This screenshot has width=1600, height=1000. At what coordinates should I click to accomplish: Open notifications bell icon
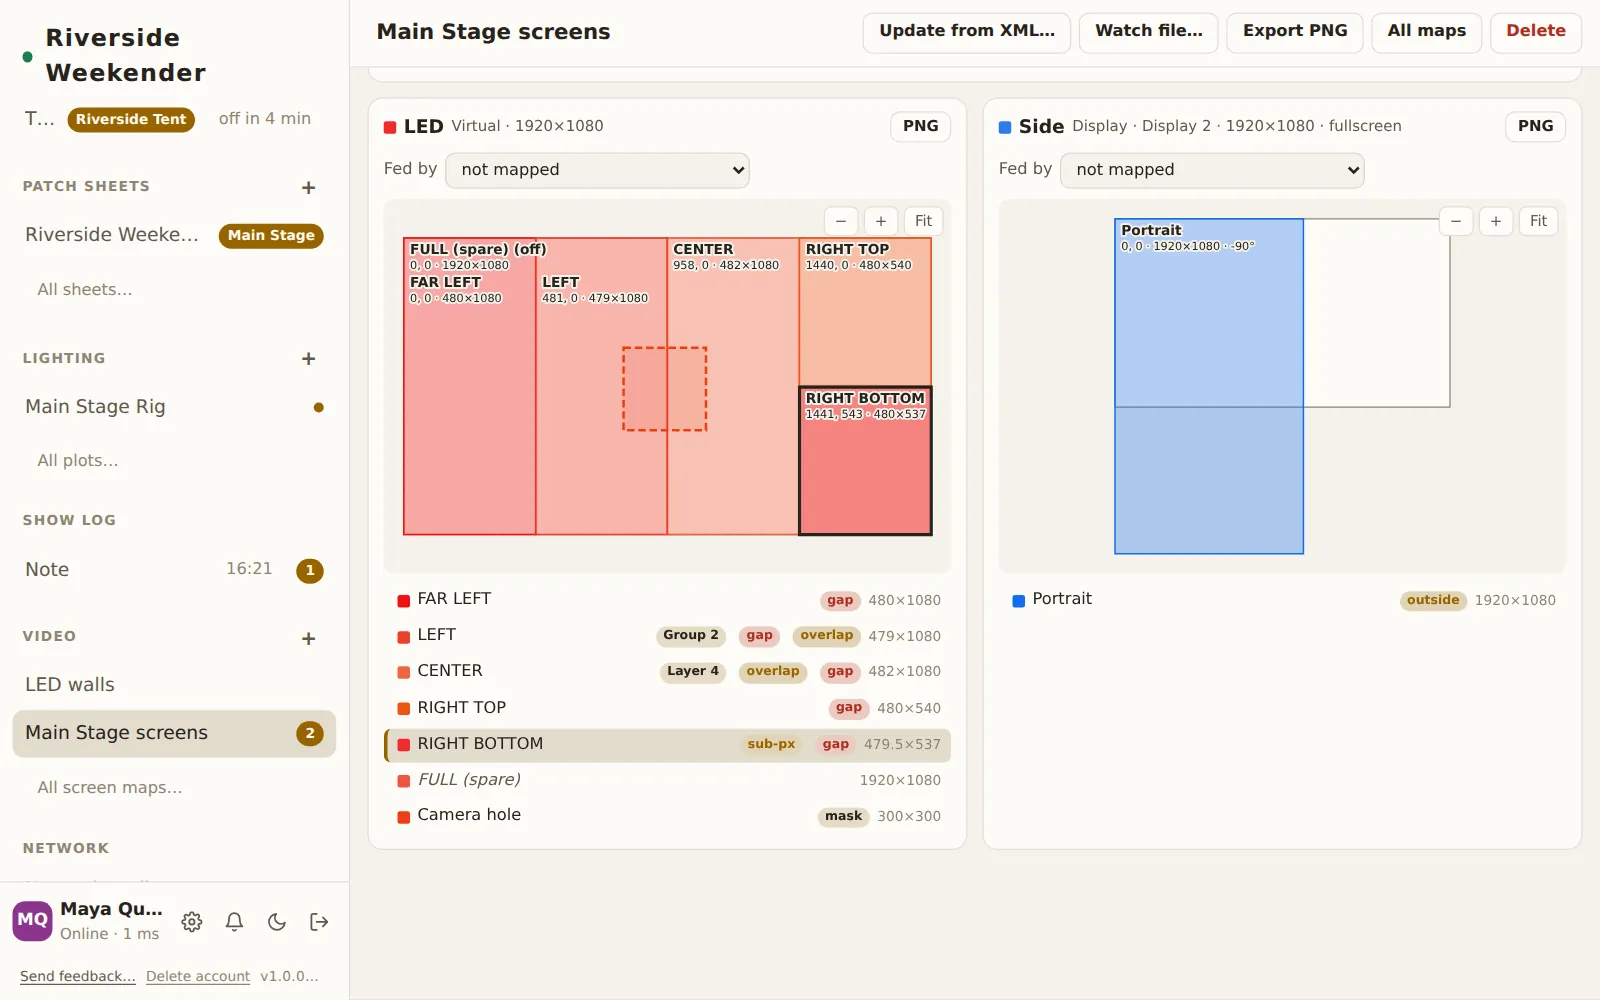coord(234,922)
